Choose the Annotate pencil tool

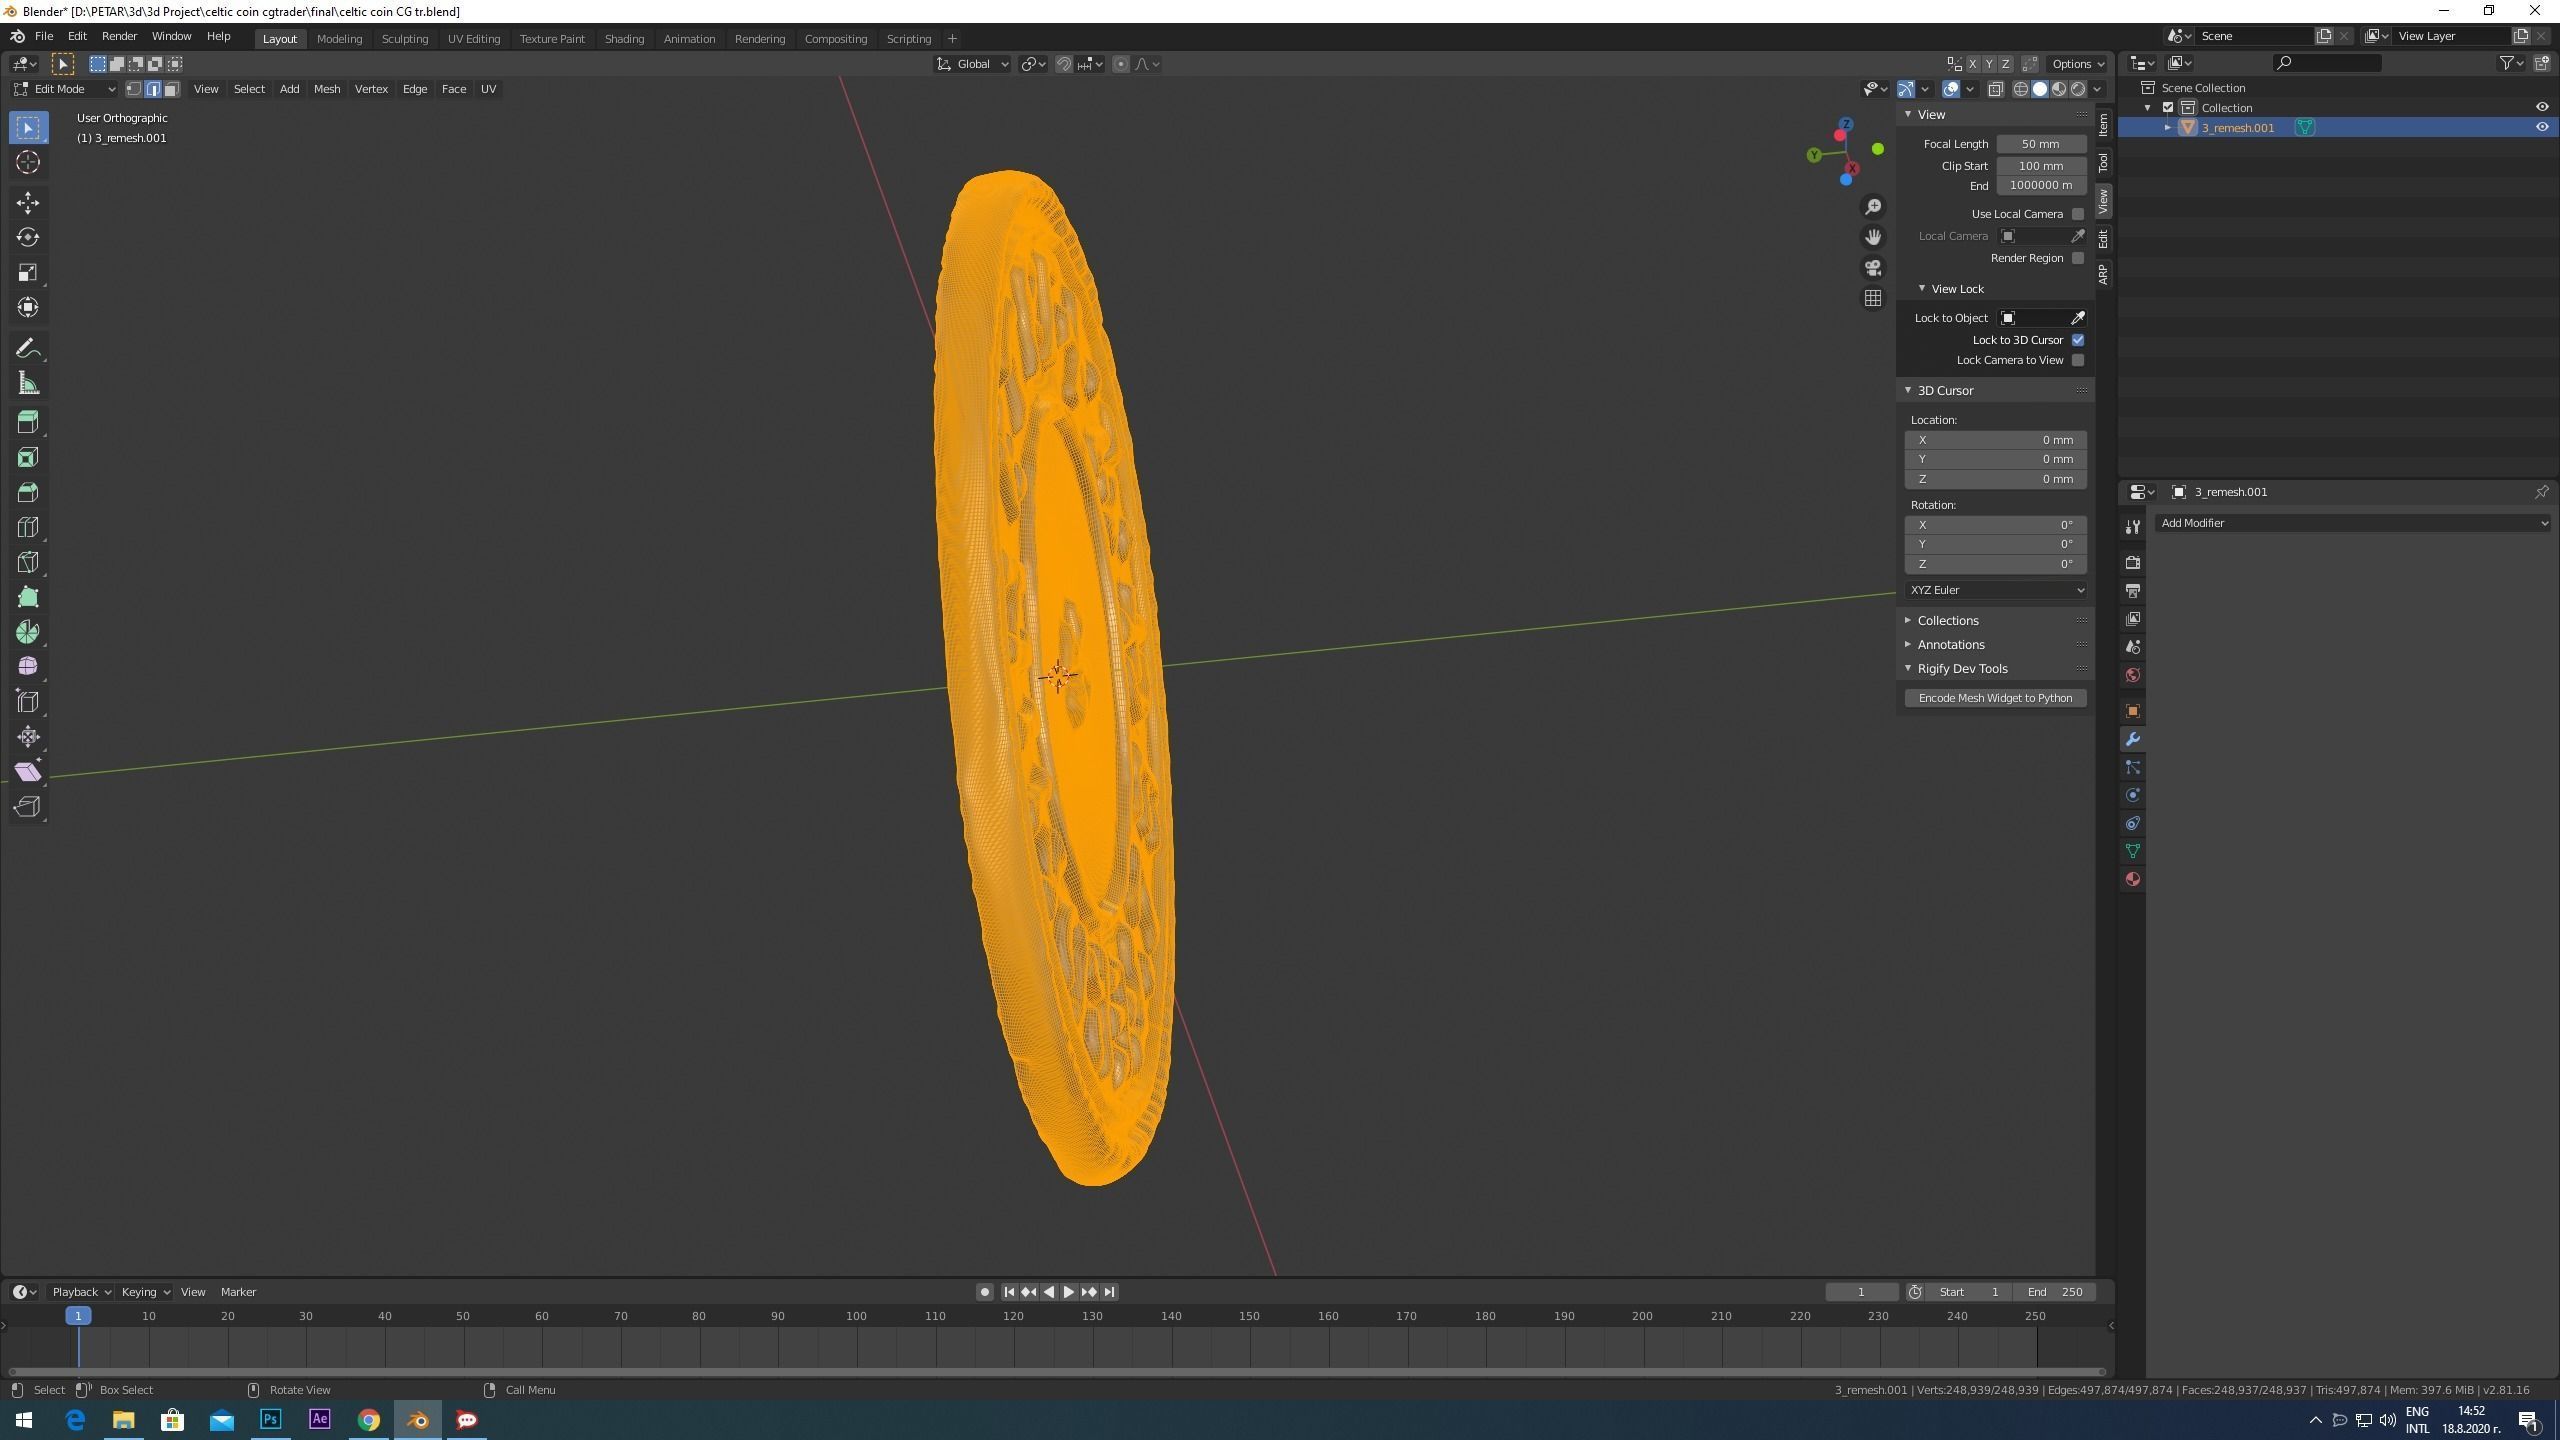(x=27, y=348)
